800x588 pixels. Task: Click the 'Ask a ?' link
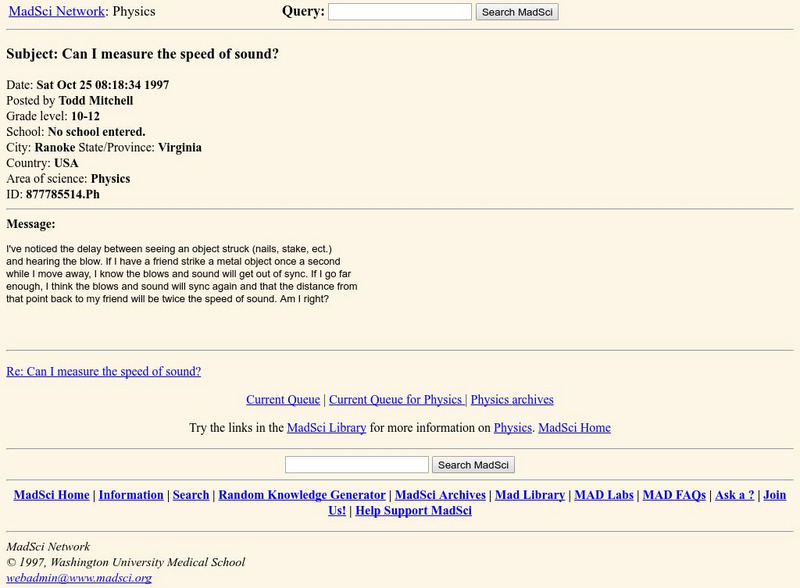click(x=735, y=495)
